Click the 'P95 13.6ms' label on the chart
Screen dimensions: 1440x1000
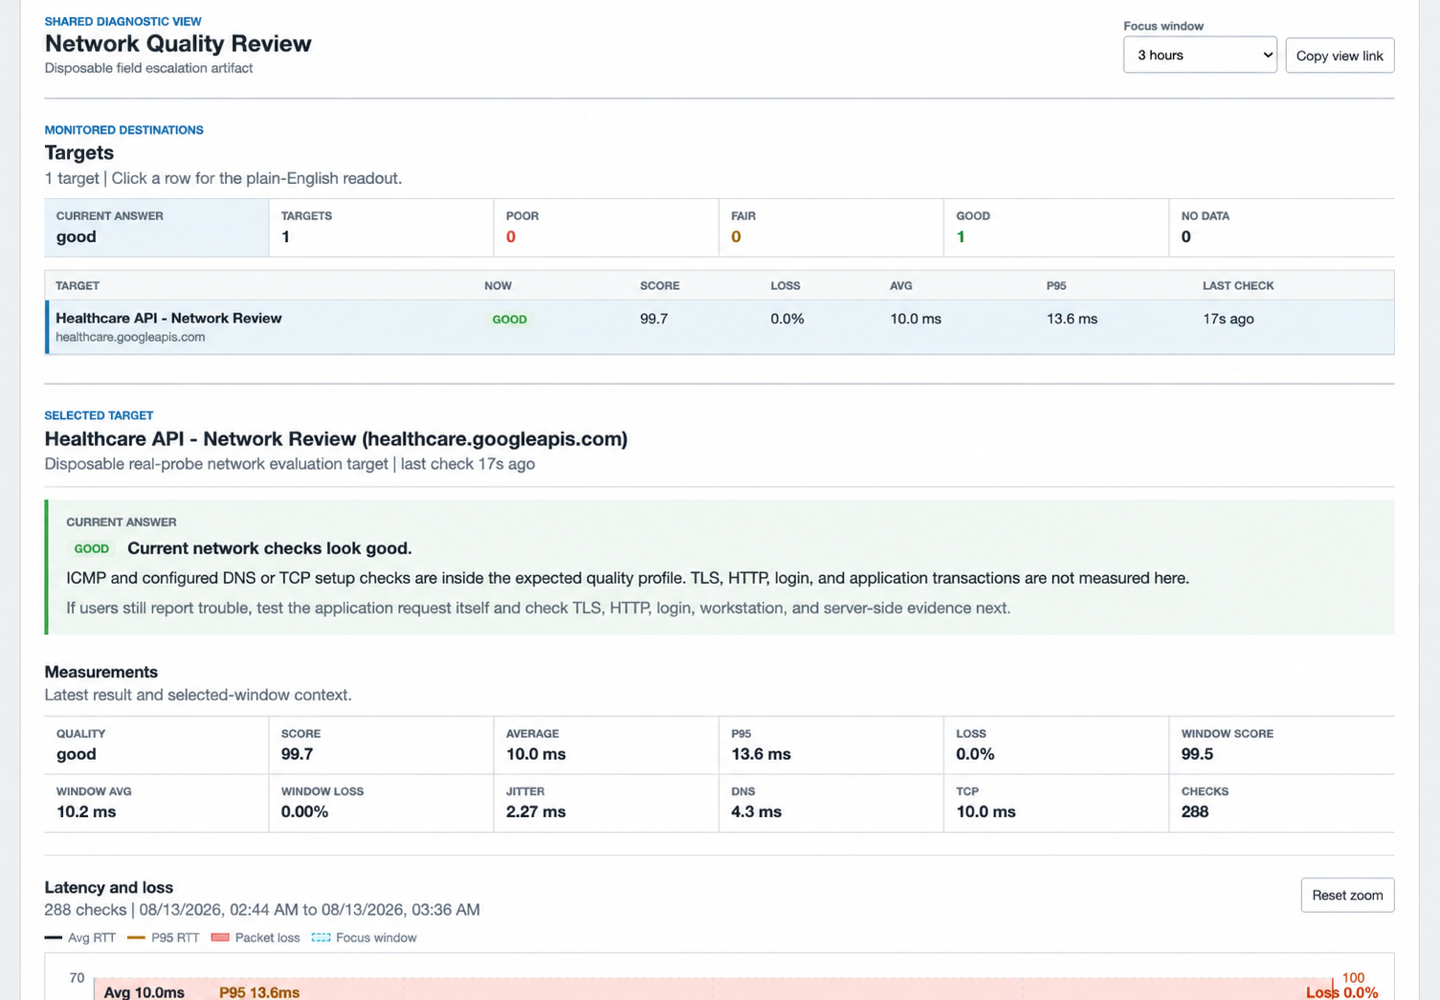pos(259,992)
